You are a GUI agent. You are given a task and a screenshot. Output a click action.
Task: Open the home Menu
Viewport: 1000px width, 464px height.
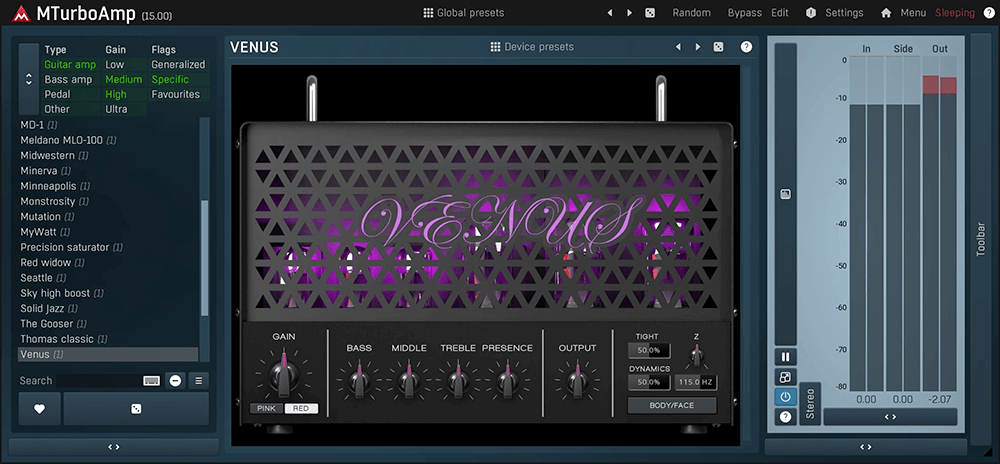[x=904, y=13]
